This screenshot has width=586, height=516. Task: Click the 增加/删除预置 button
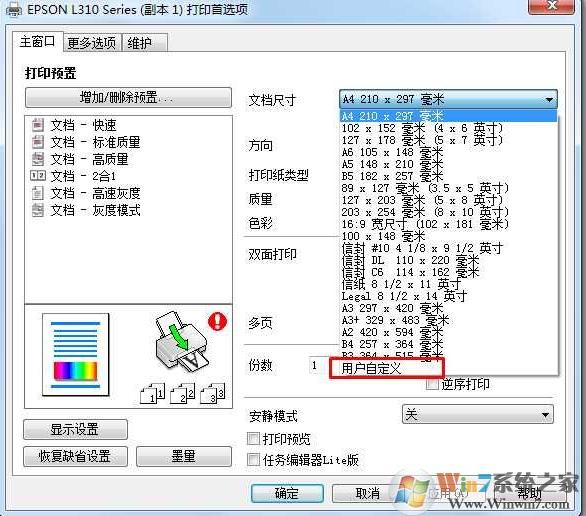pos(128,98)
